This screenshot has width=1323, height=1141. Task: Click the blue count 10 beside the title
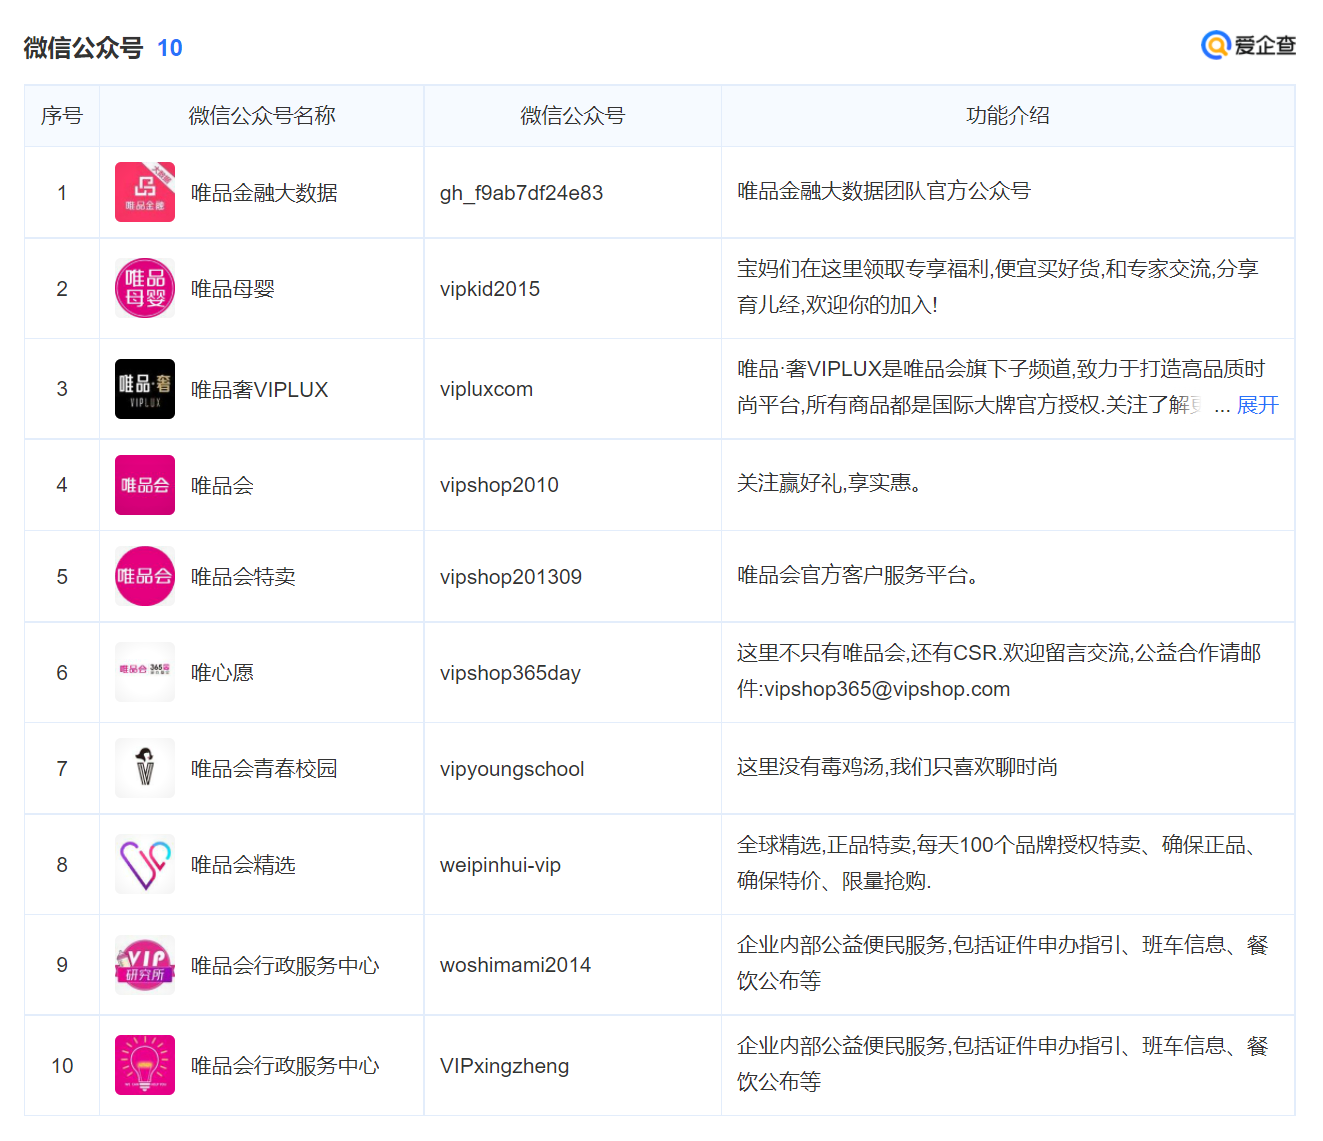coord(170,48)
